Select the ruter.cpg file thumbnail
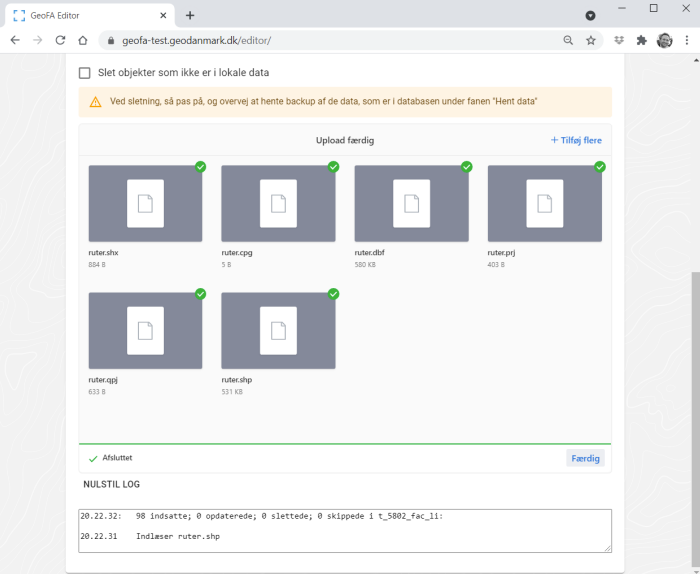 click(278, 204)
